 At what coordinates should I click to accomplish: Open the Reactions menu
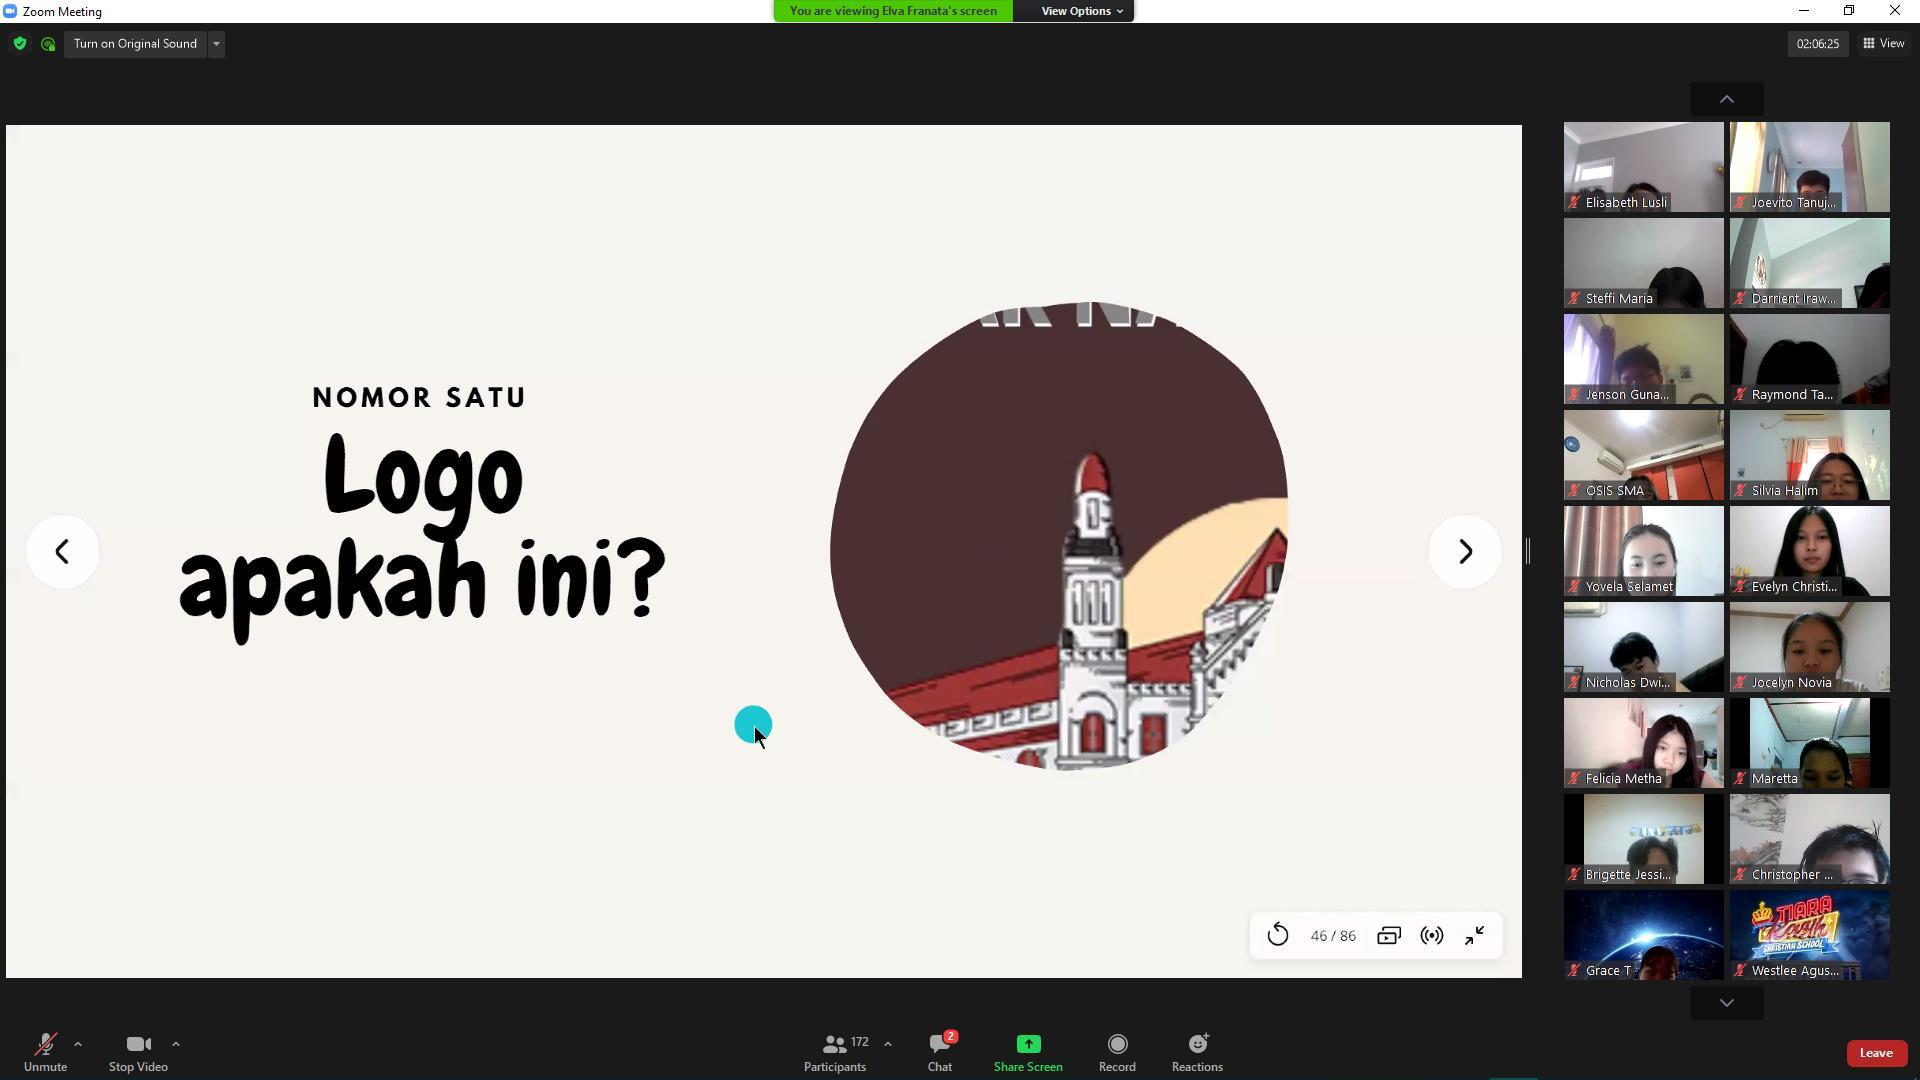[1197, 1052]
